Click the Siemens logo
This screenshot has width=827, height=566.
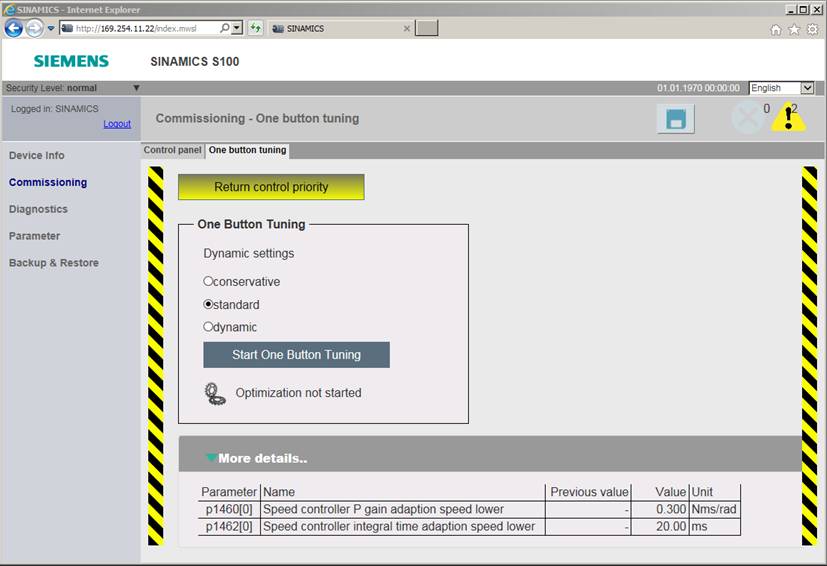point(71,61)
